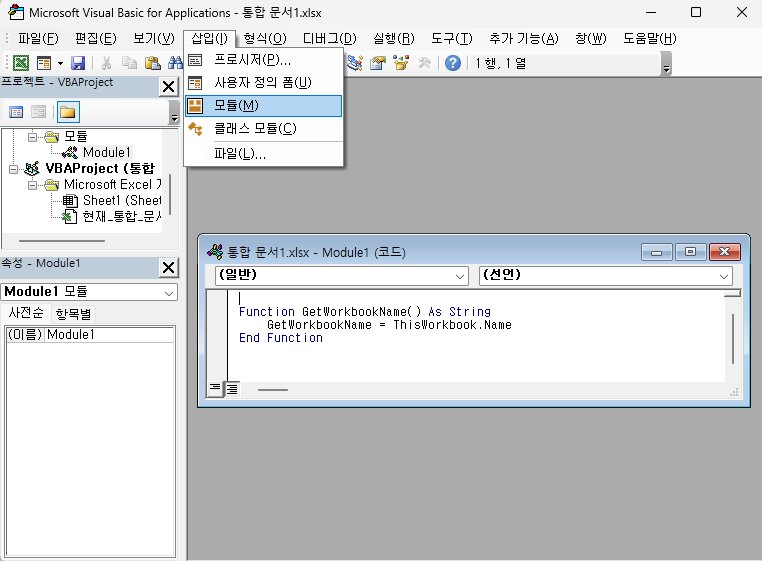Switch to the Alphabetic (사전순) tab
This screenshot has height=561, width=762.
(x=26, y=313)
